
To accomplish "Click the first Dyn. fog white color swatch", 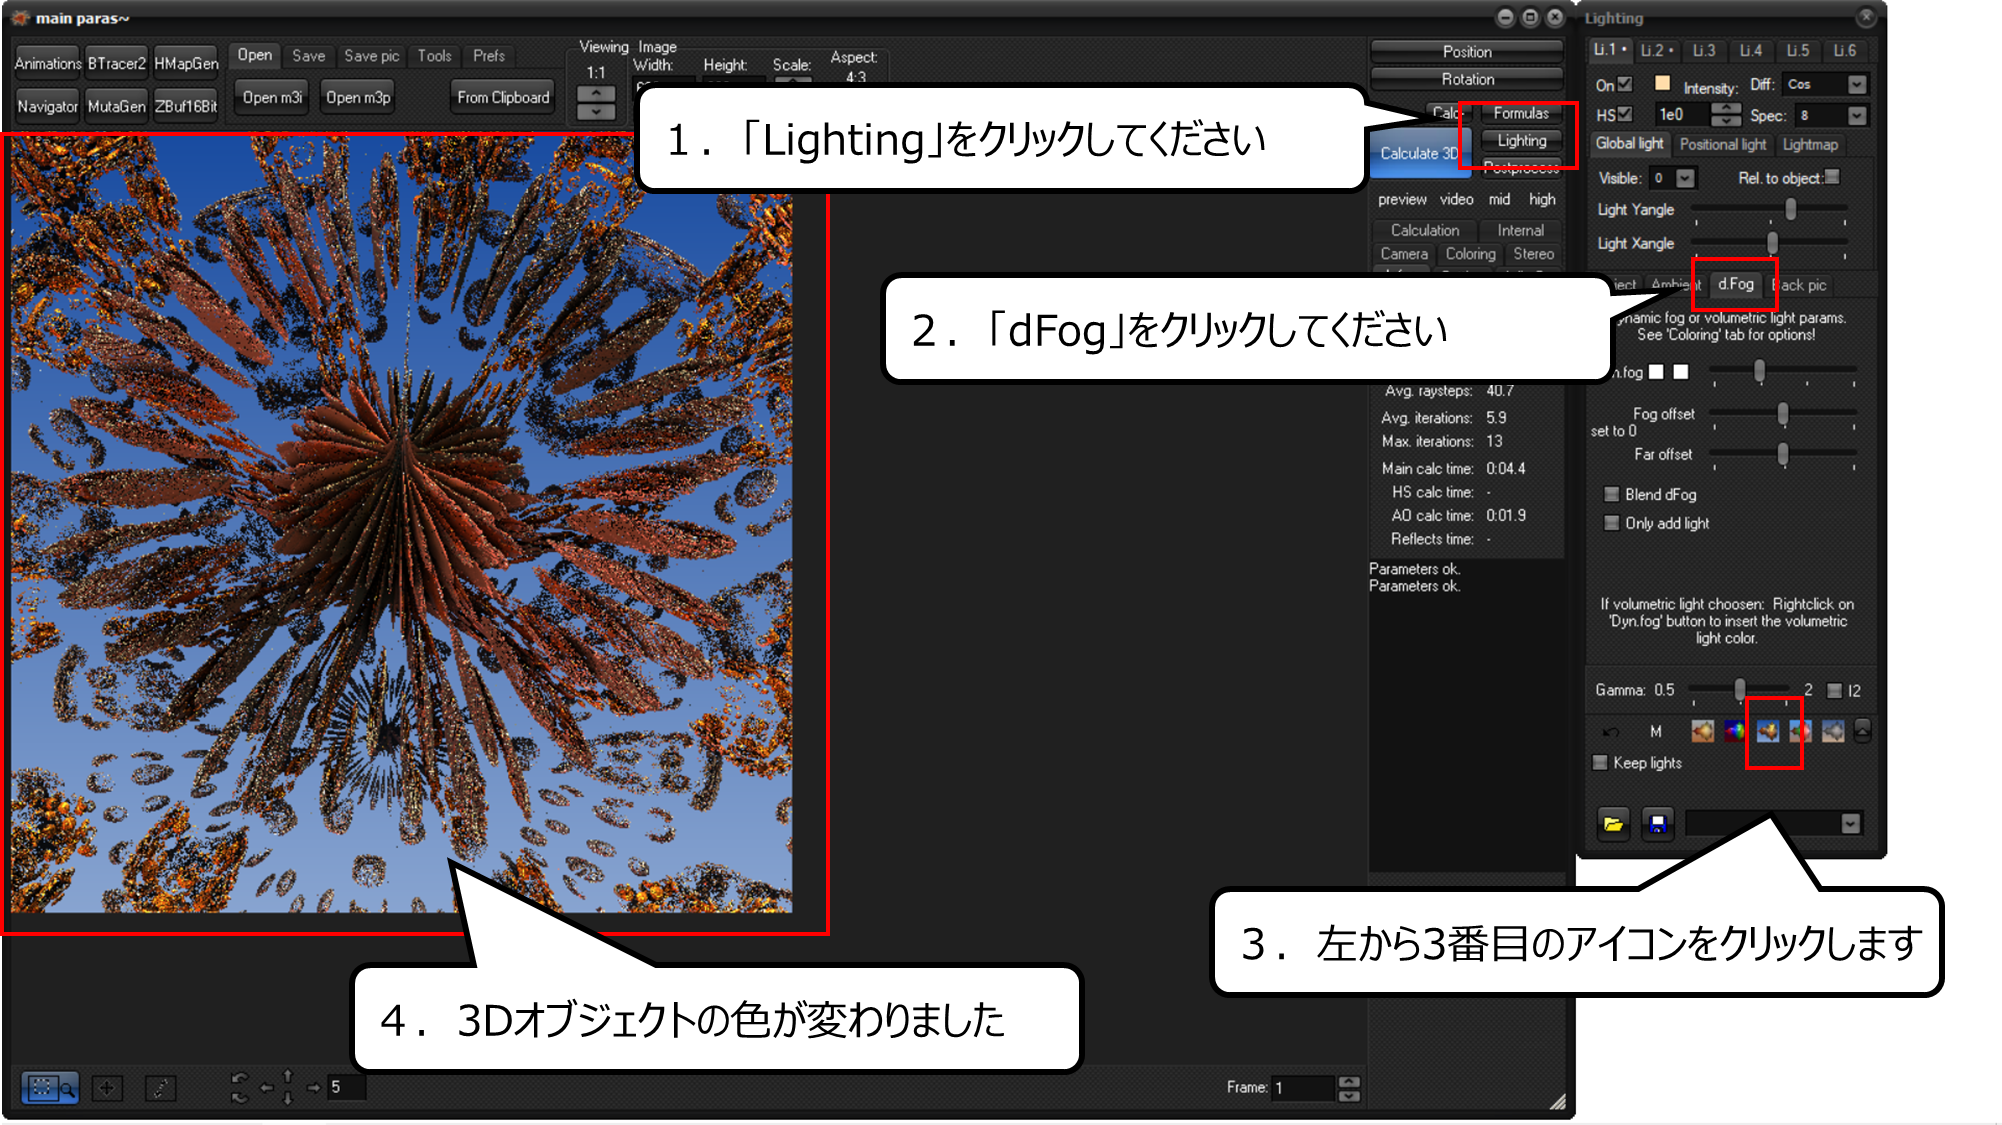I will (x=1656, y=372).
